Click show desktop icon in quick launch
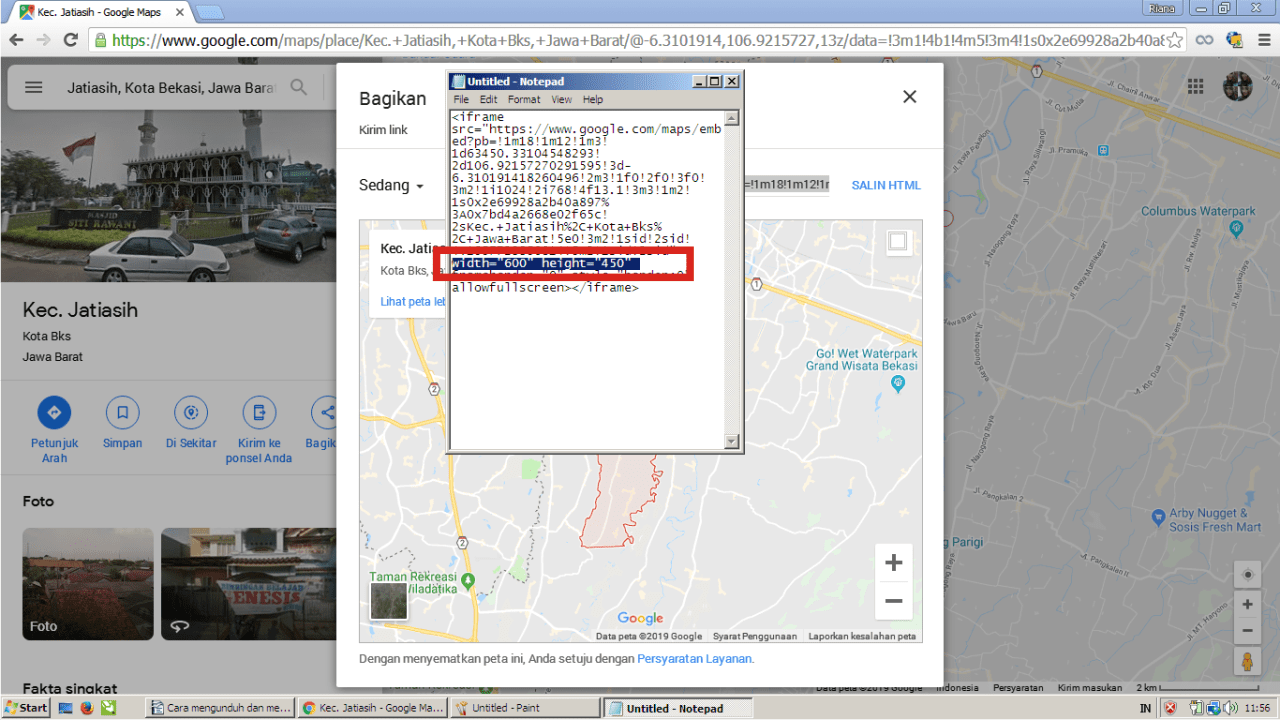 66,708
